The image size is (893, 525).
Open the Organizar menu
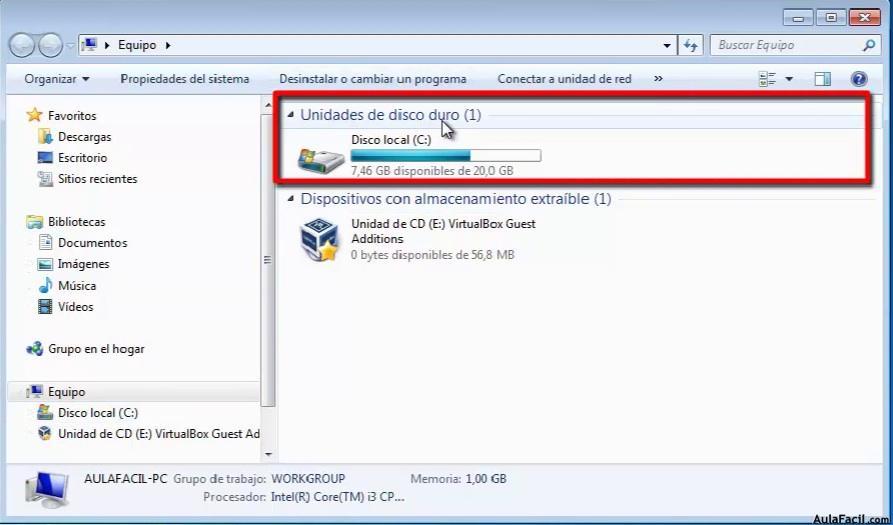point(57,79)
